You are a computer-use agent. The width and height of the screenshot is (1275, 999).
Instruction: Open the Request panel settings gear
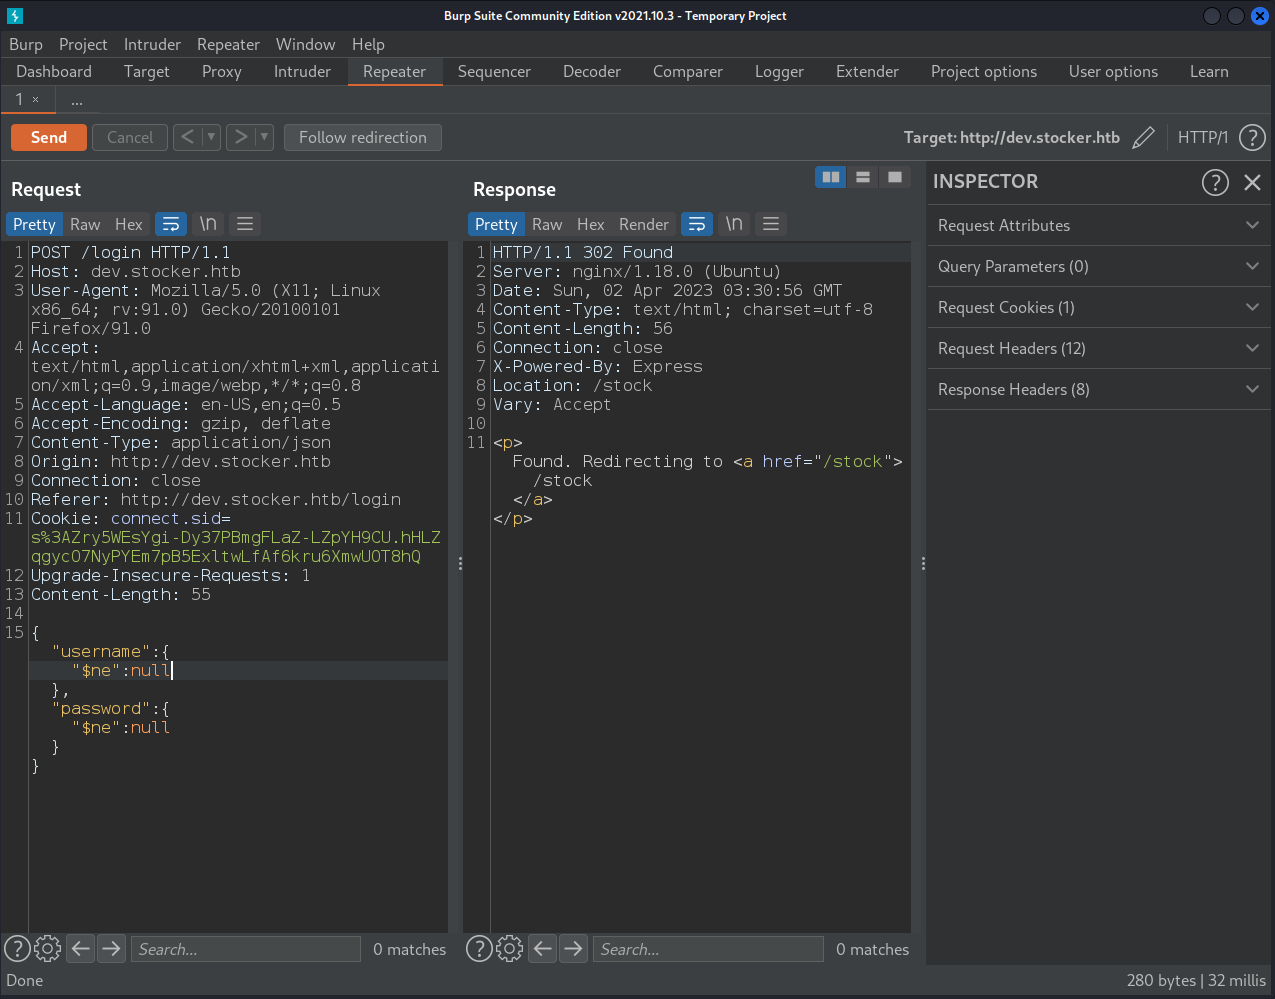pyautogui.click(x=47, y=949)
